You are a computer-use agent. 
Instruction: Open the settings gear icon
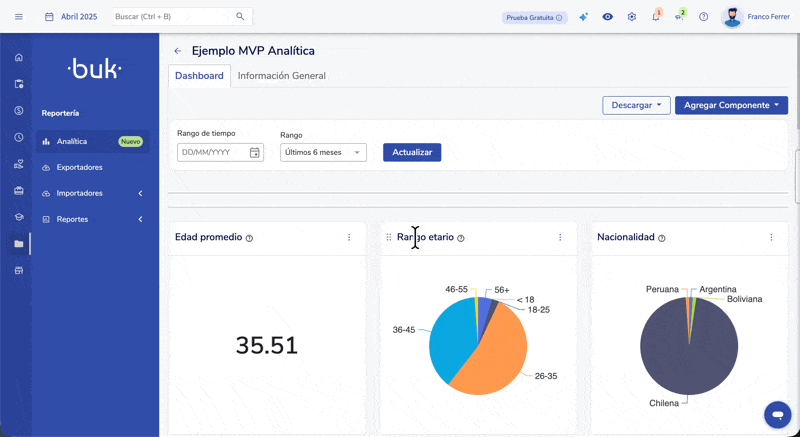point(632,17)
